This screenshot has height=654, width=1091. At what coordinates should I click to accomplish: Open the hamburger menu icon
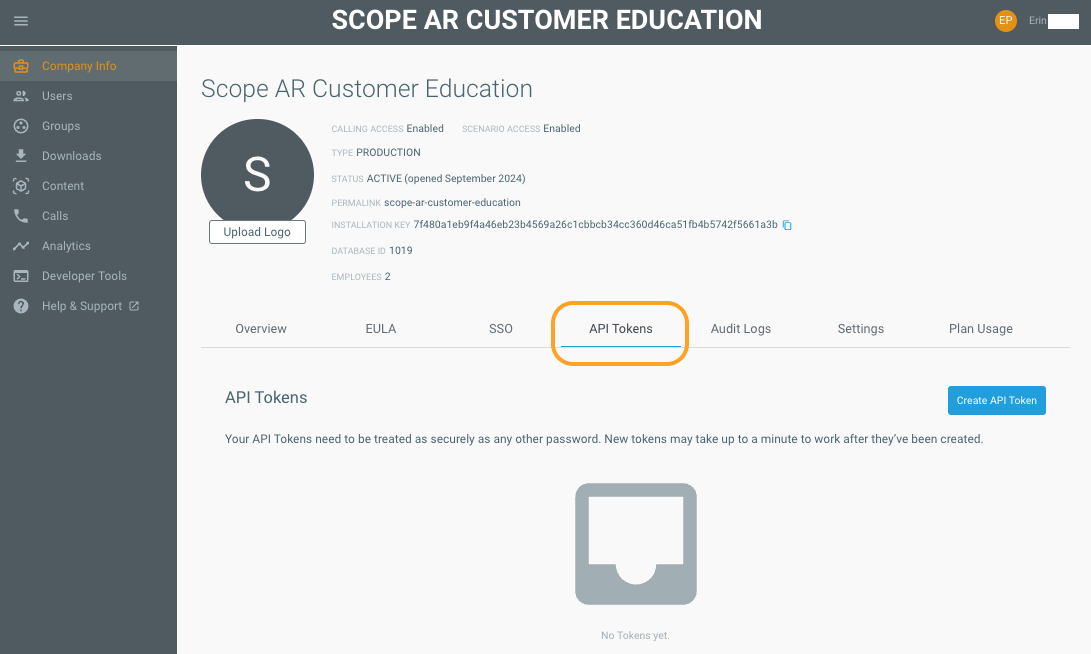21,21
